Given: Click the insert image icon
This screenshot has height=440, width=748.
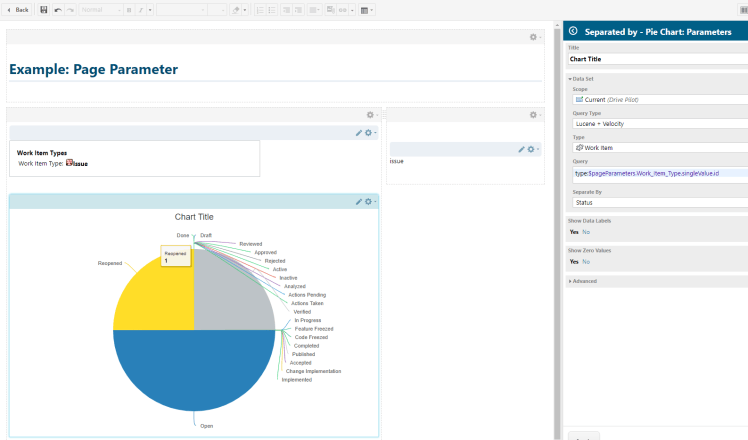Looking at the screenshot, I should (x=331, y=10).
